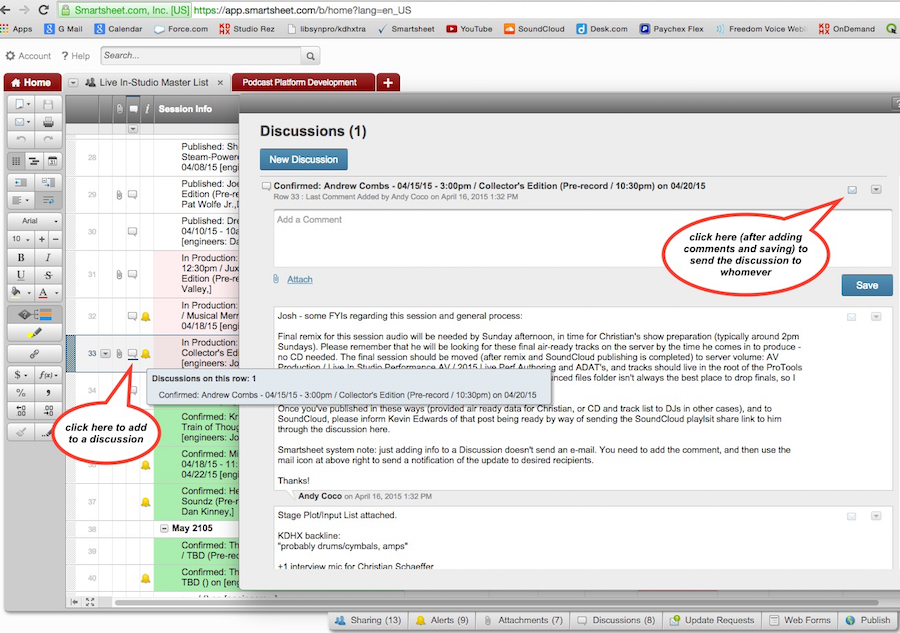
Task: Click email discussion envelope icon
Action: point(852,189)
